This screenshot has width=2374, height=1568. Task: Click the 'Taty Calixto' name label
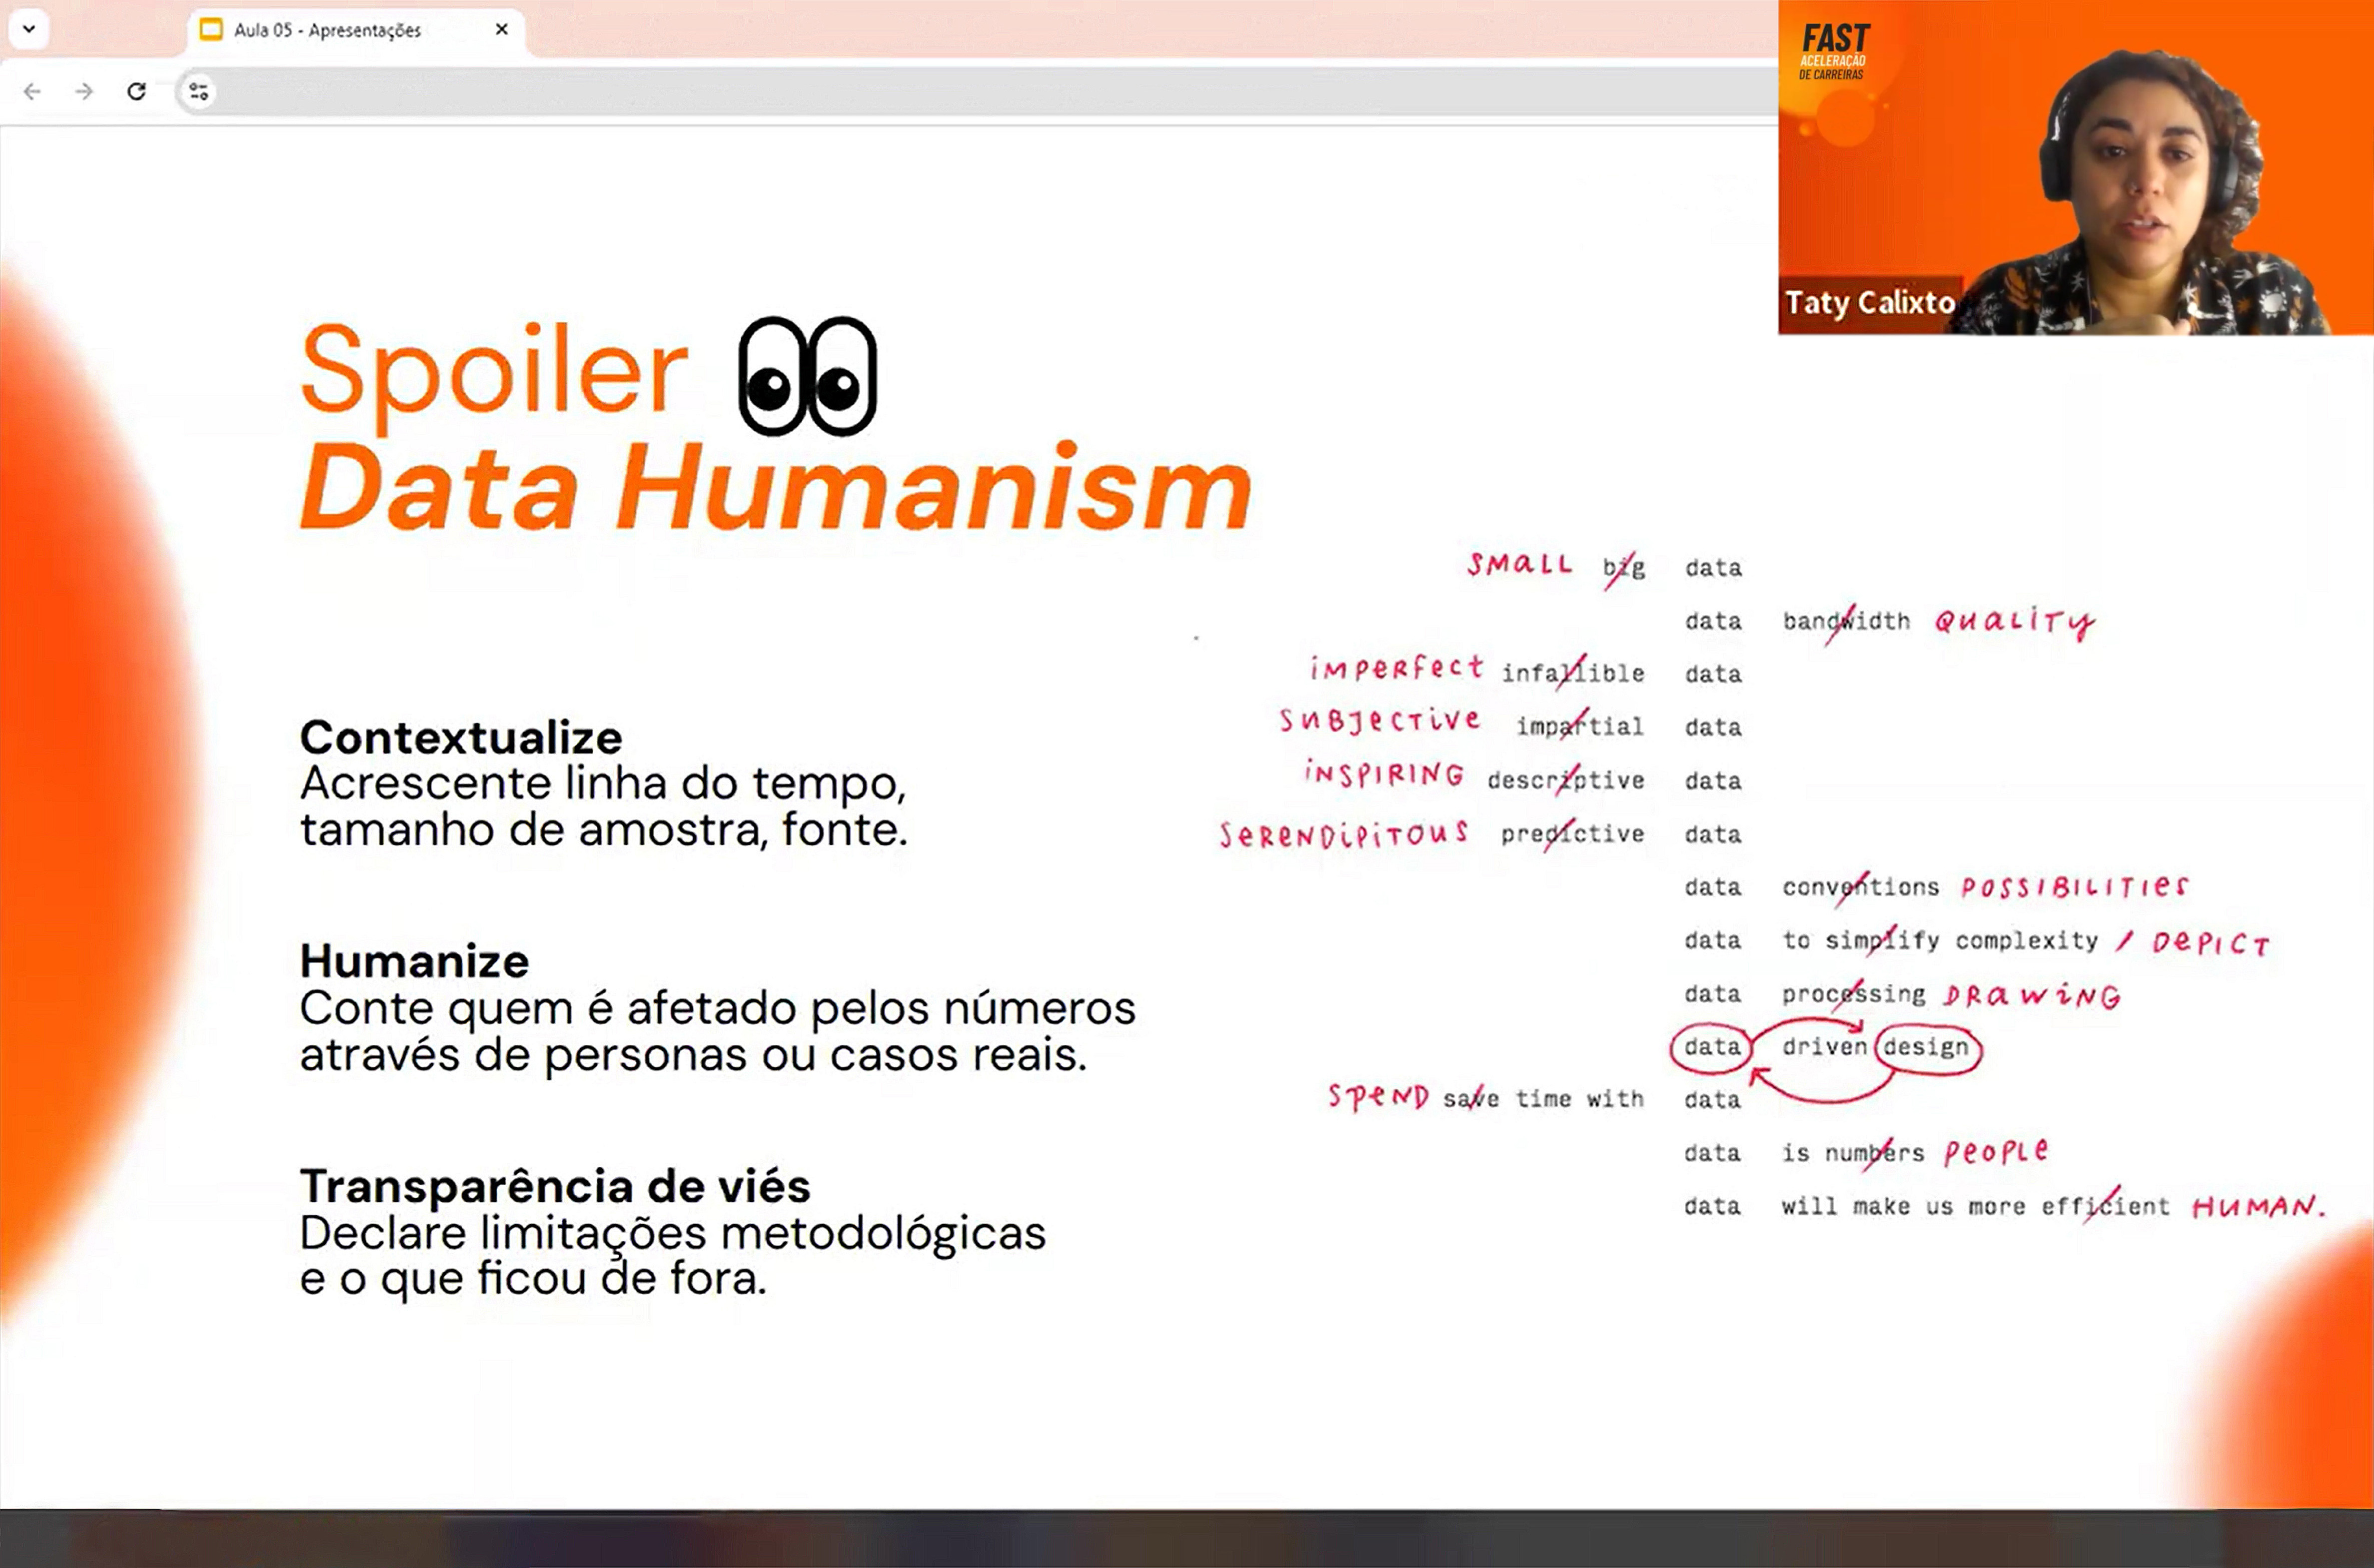[x=1869, y=302]
